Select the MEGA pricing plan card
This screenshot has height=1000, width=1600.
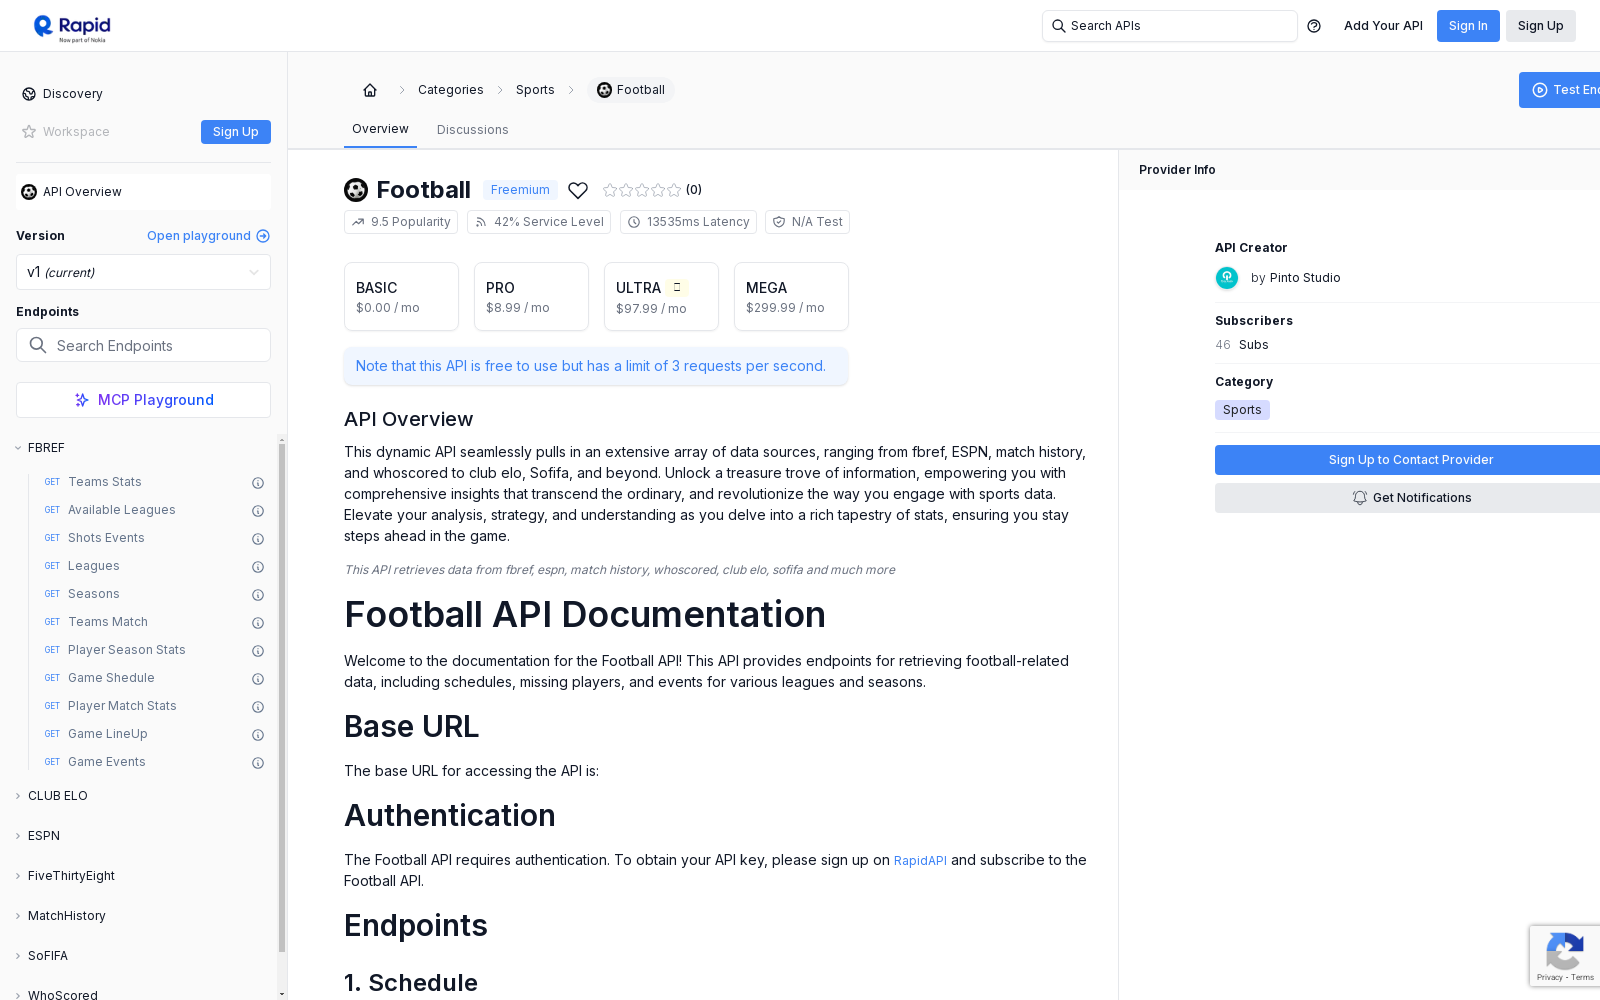pyautogui.click(x=791, y=296)
